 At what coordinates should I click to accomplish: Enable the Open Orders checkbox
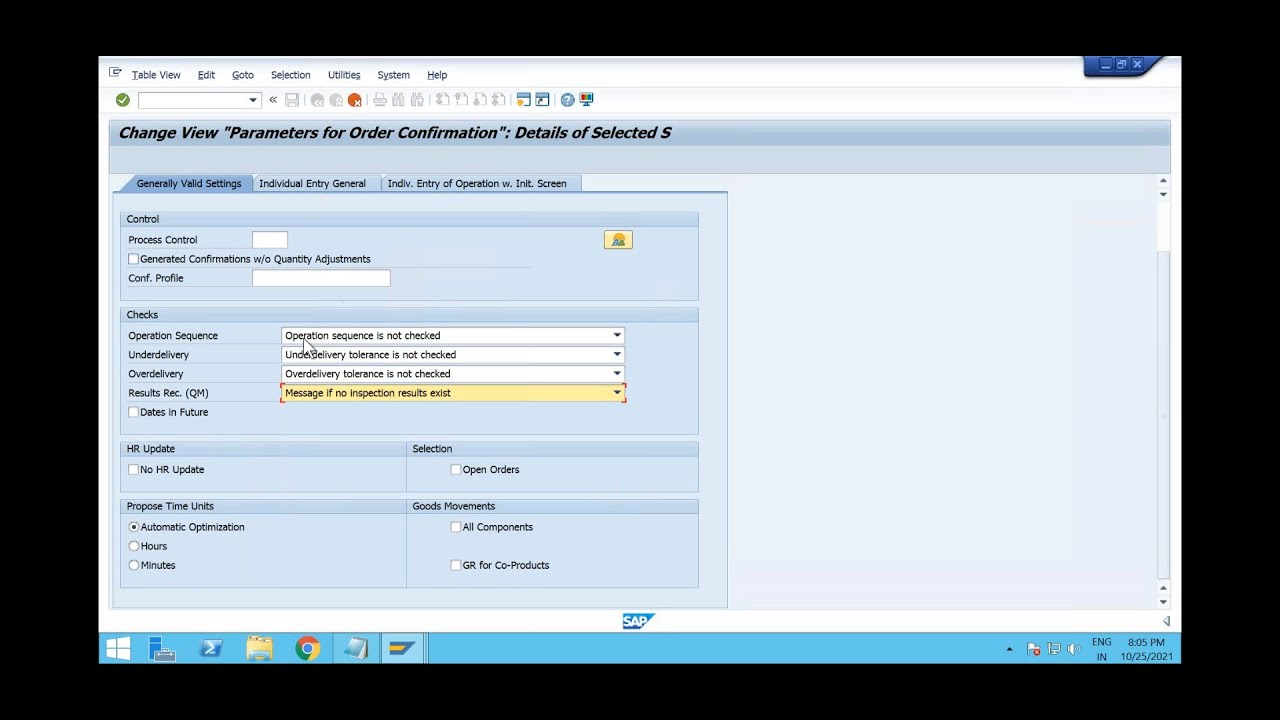pos(456,469)
